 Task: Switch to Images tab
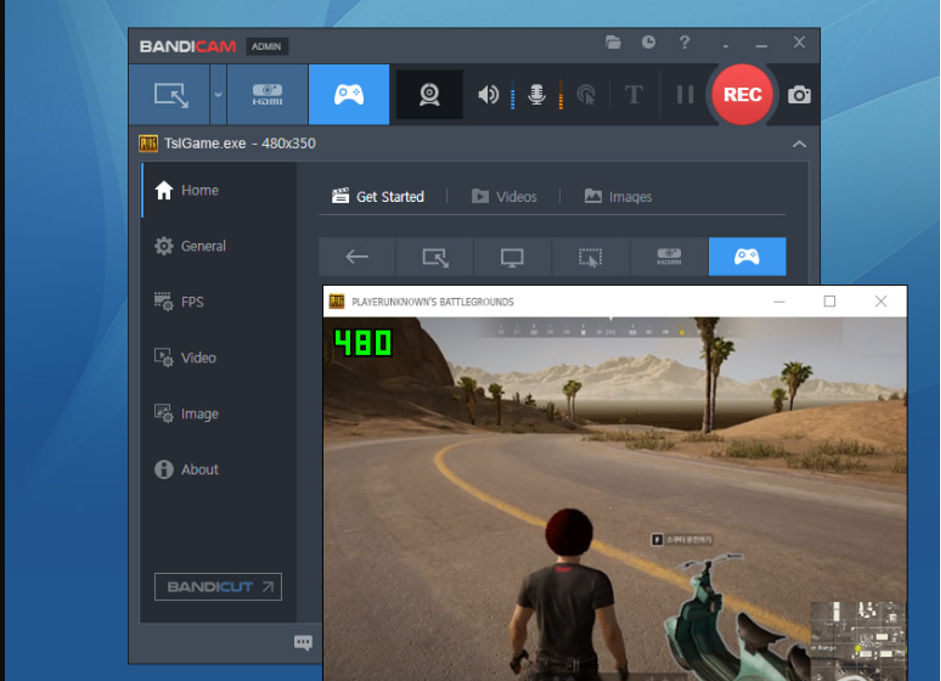coord(618,196)
